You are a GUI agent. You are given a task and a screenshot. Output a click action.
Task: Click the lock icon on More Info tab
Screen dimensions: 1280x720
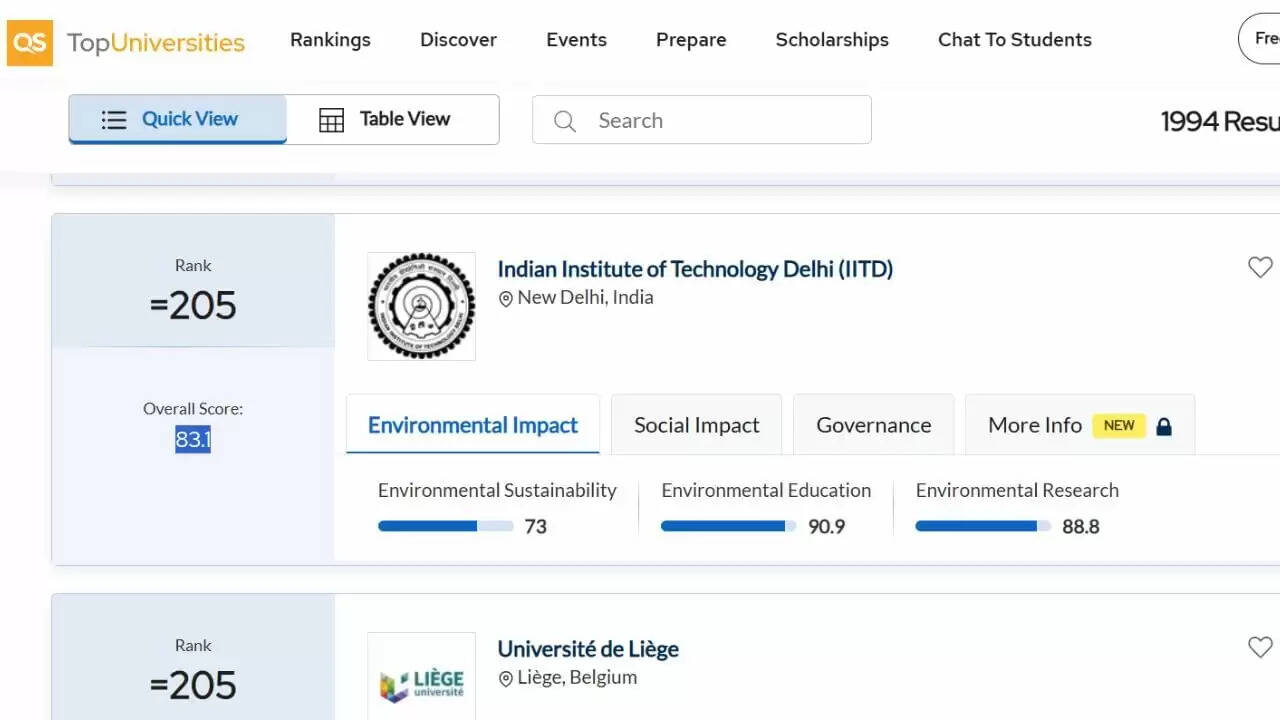click(1163, 425)
